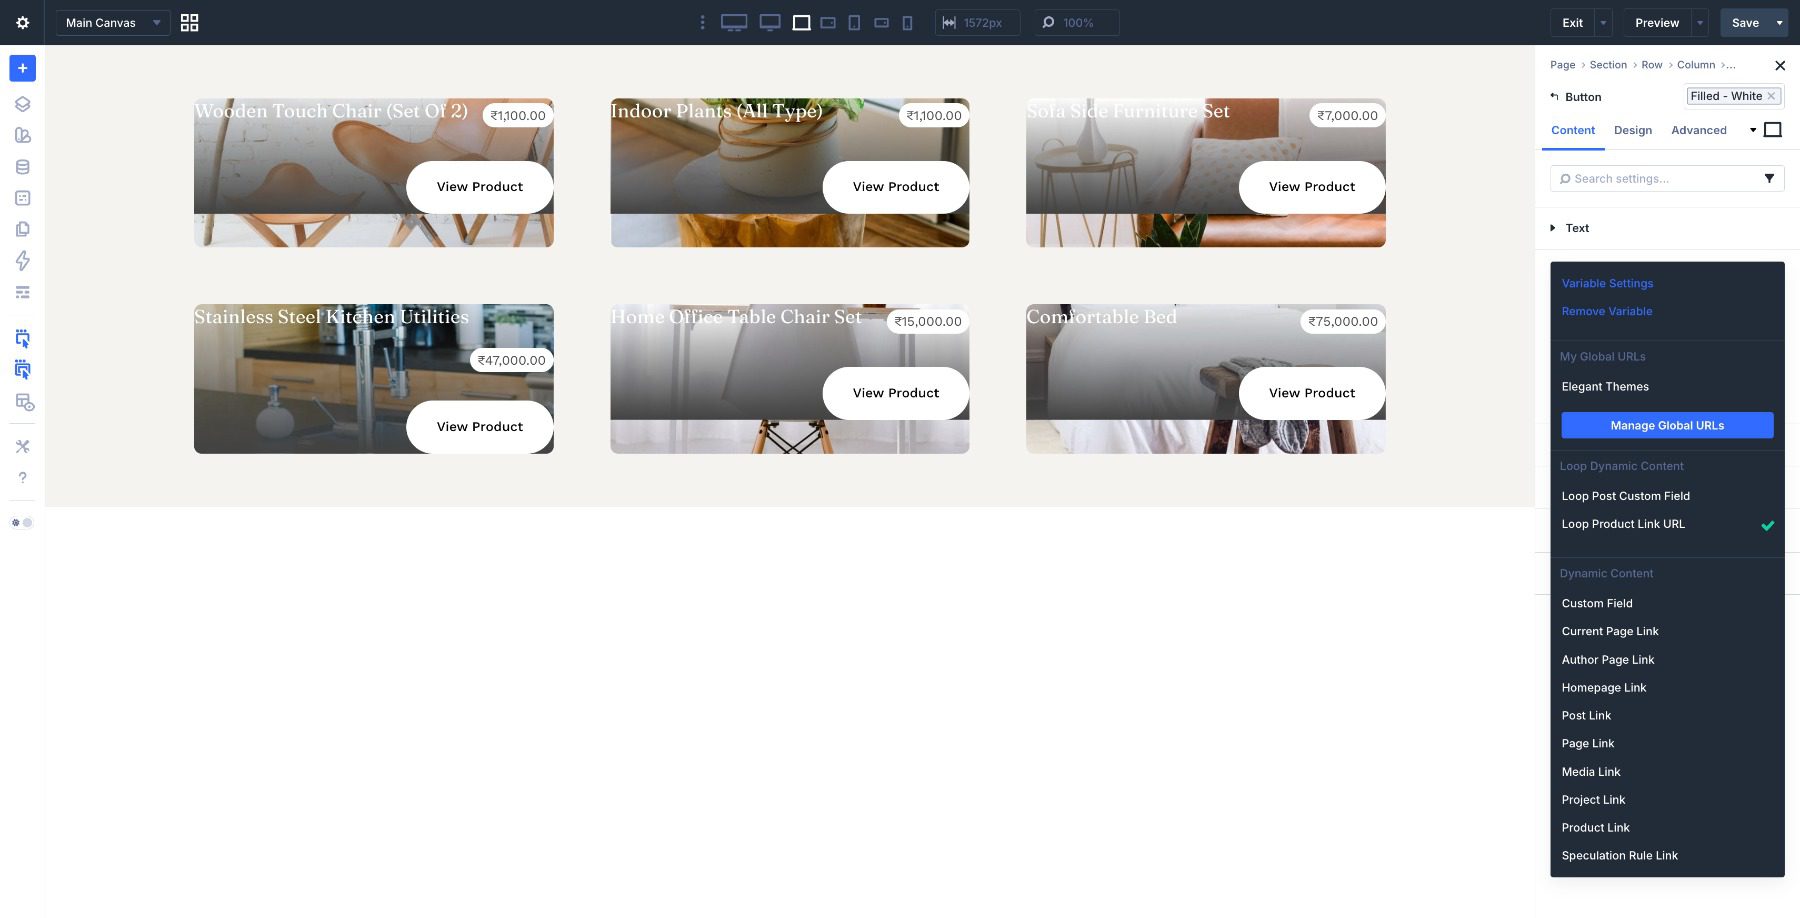Expand the Text settings section
Screen dimensions: 1800x918
[1576, 228]
